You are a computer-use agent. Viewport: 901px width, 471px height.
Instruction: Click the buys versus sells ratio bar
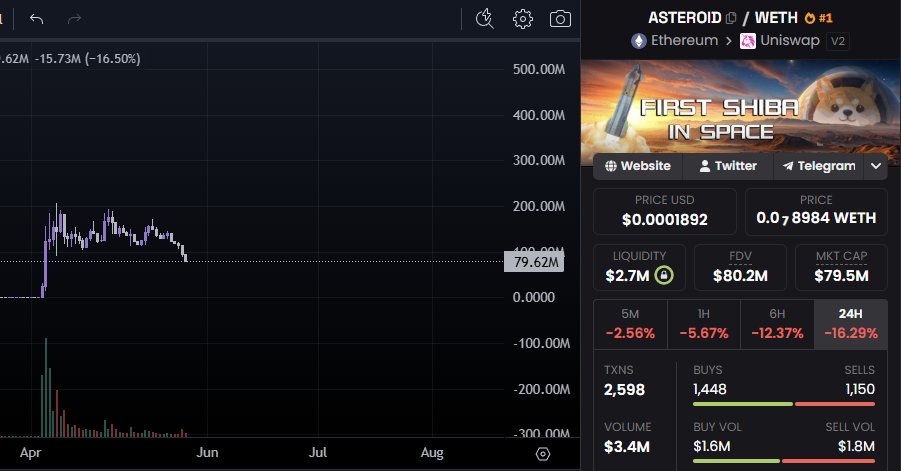click(x=784, y=404)
